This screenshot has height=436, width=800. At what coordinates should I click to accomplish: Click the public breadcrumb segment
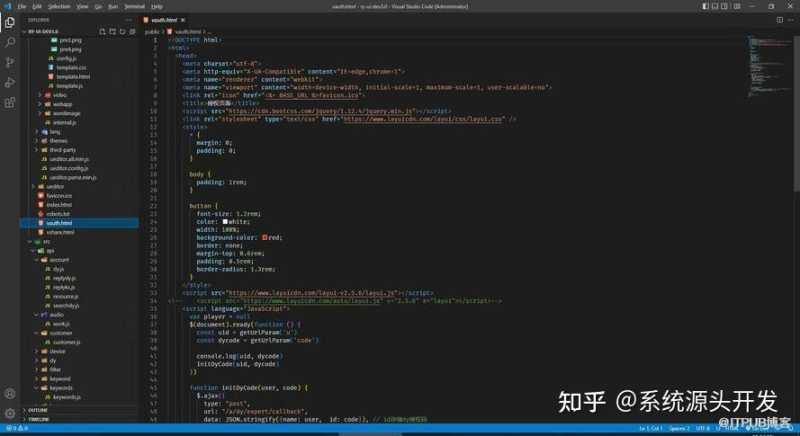(152, 32)
